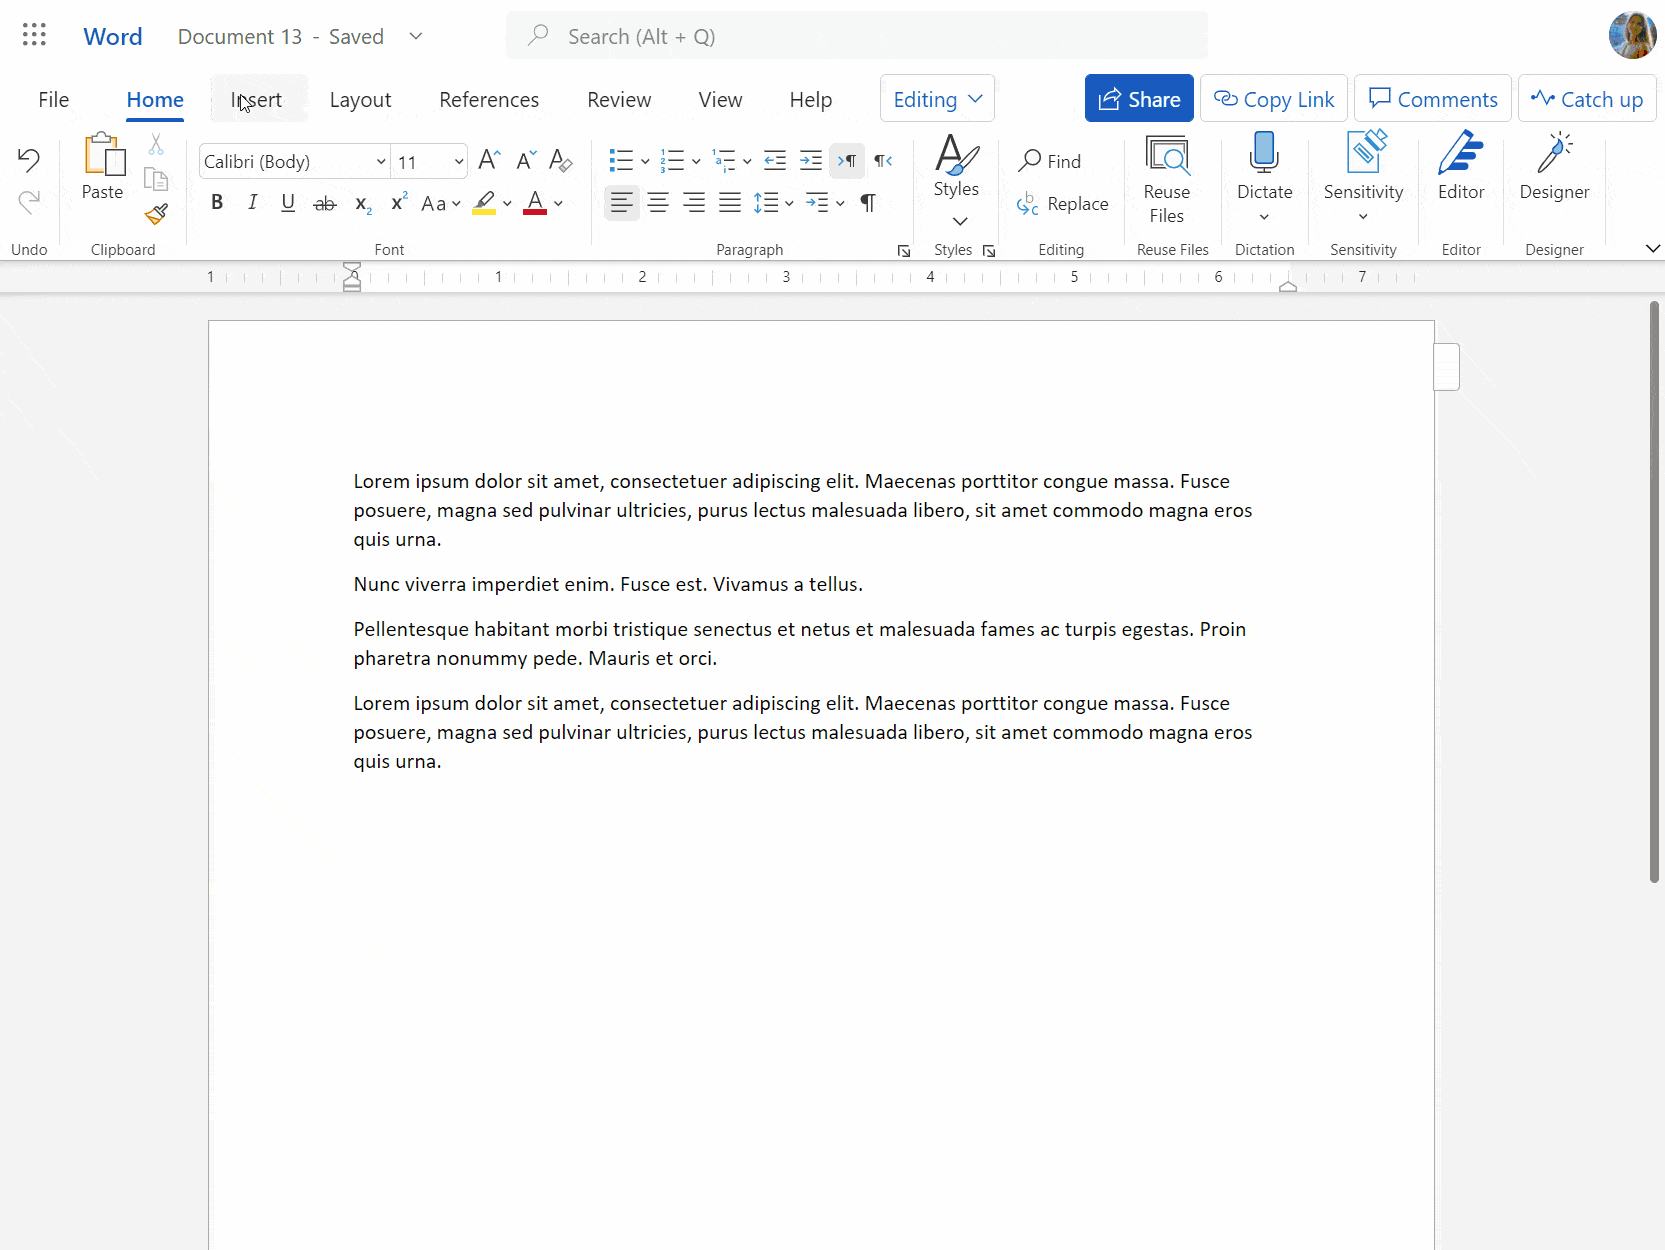
Task: Click the Grow Font icon
Action: point(489,160)
